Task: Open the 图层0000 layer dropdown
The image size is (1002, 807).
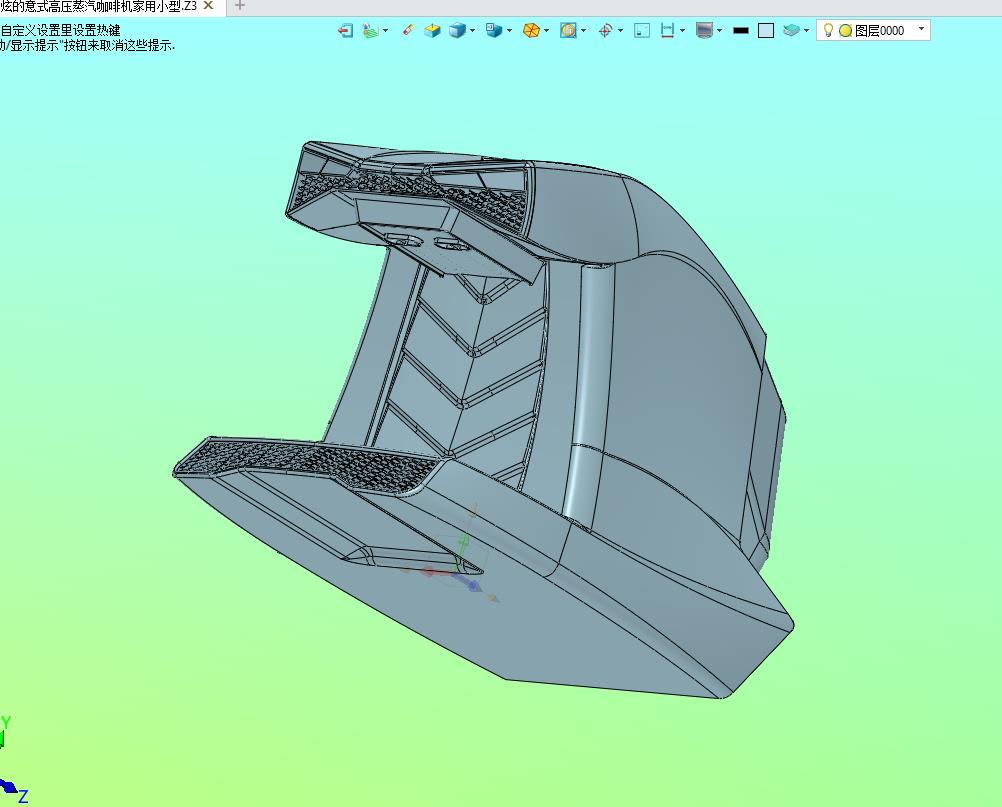Action: coord(921,29)
